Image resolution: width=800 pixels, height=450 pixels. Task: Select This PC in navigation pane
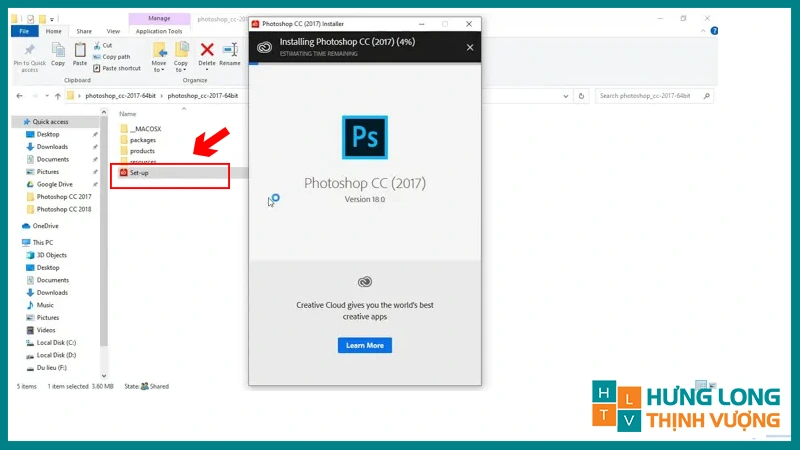coord(42,243)
